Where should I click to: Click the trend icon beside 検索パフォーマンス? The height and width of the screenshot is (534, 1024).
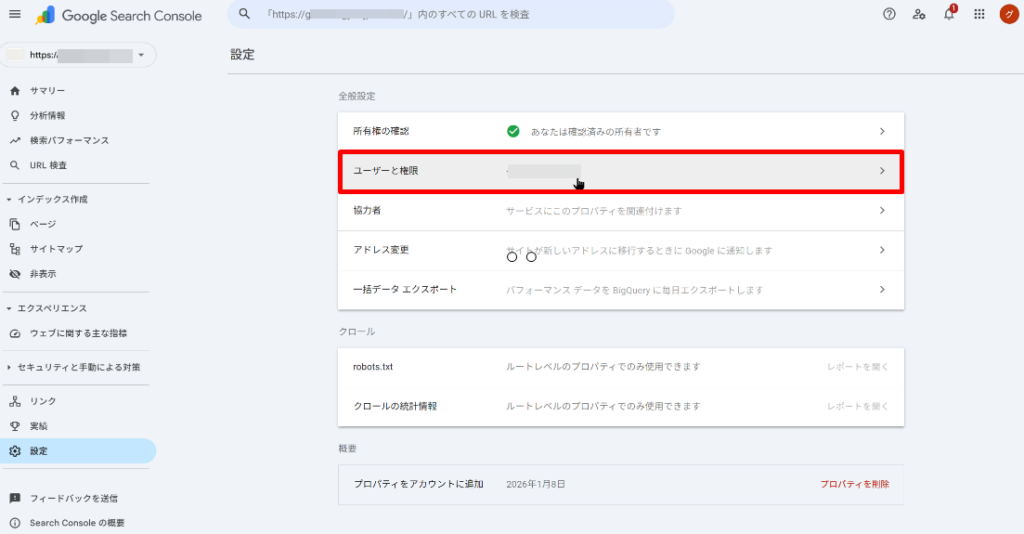click(x=15, y=140)
